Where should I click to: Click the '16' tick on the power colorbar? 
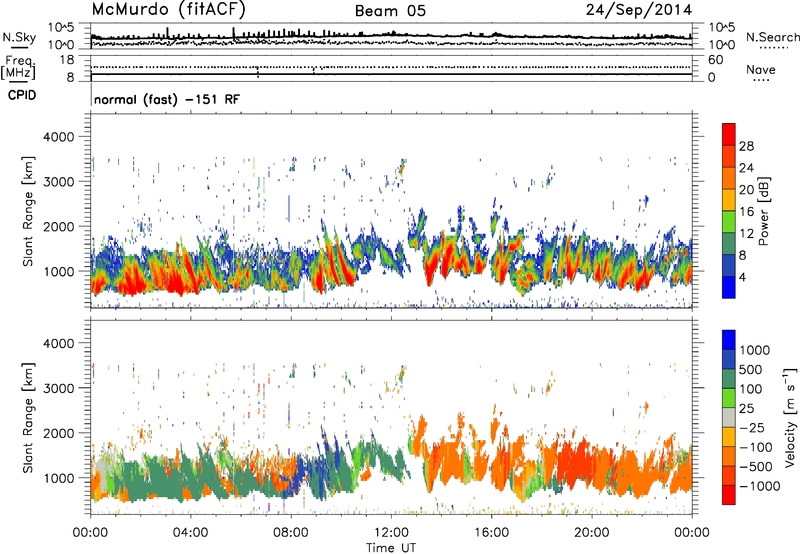click(746, 212)
